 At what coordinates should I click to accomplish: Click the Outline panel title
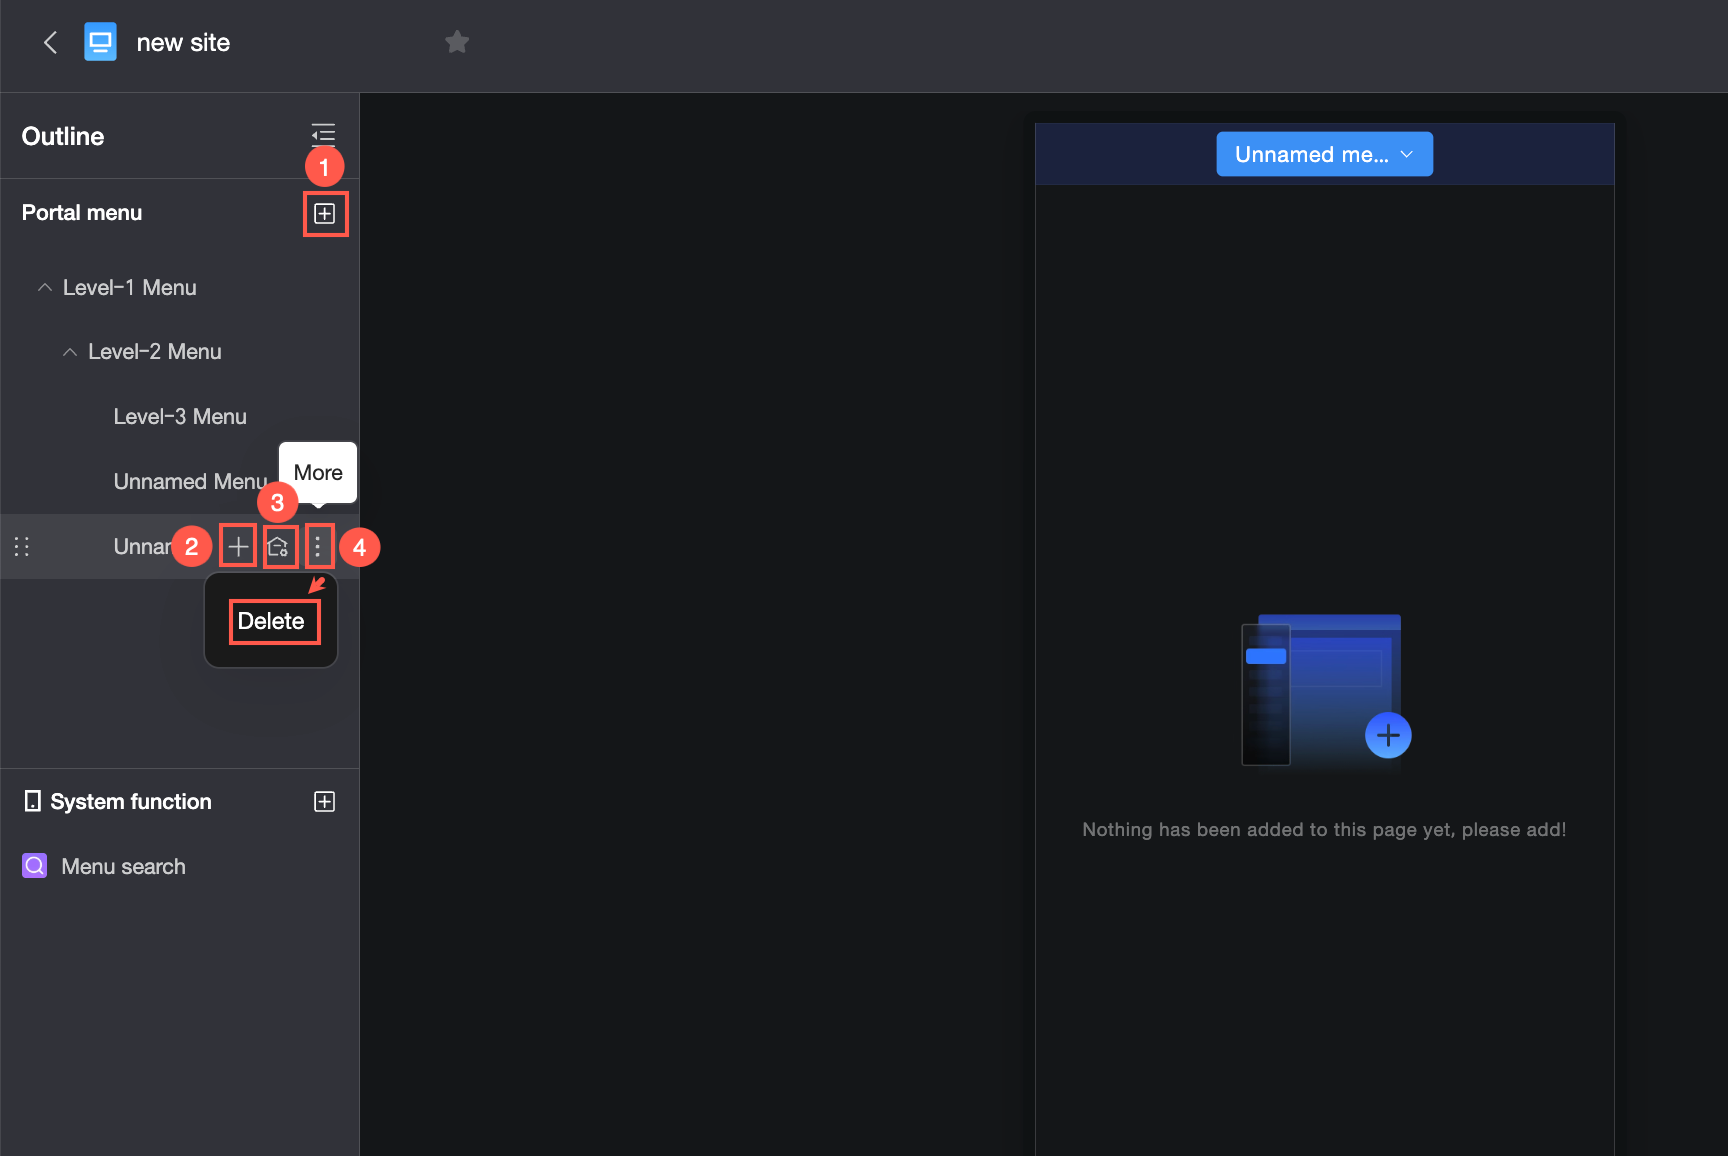click(63, 136)
